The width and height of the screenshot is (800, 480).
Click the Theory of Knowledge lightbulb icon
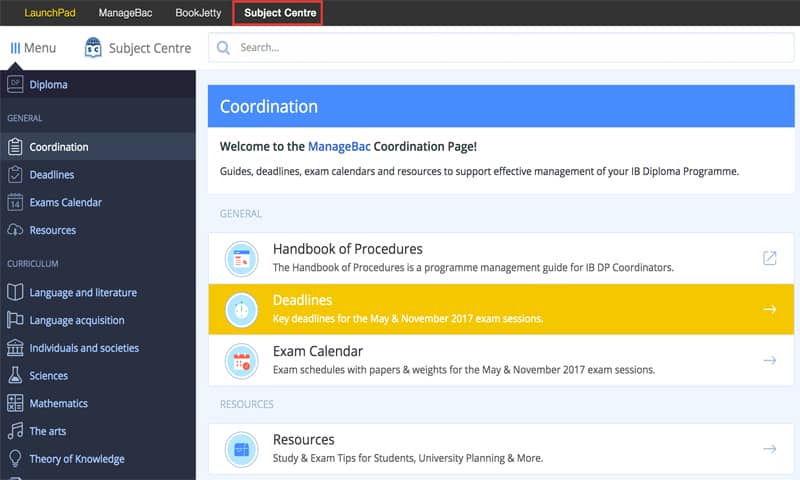(15, 458)
